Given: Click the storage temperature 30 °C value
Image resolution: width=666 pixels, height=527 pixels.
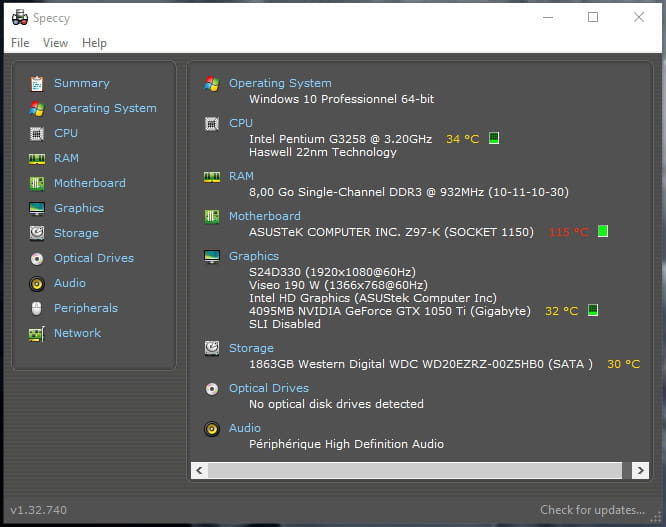Looking at the screenshot, I should click(x=624, y=364).
